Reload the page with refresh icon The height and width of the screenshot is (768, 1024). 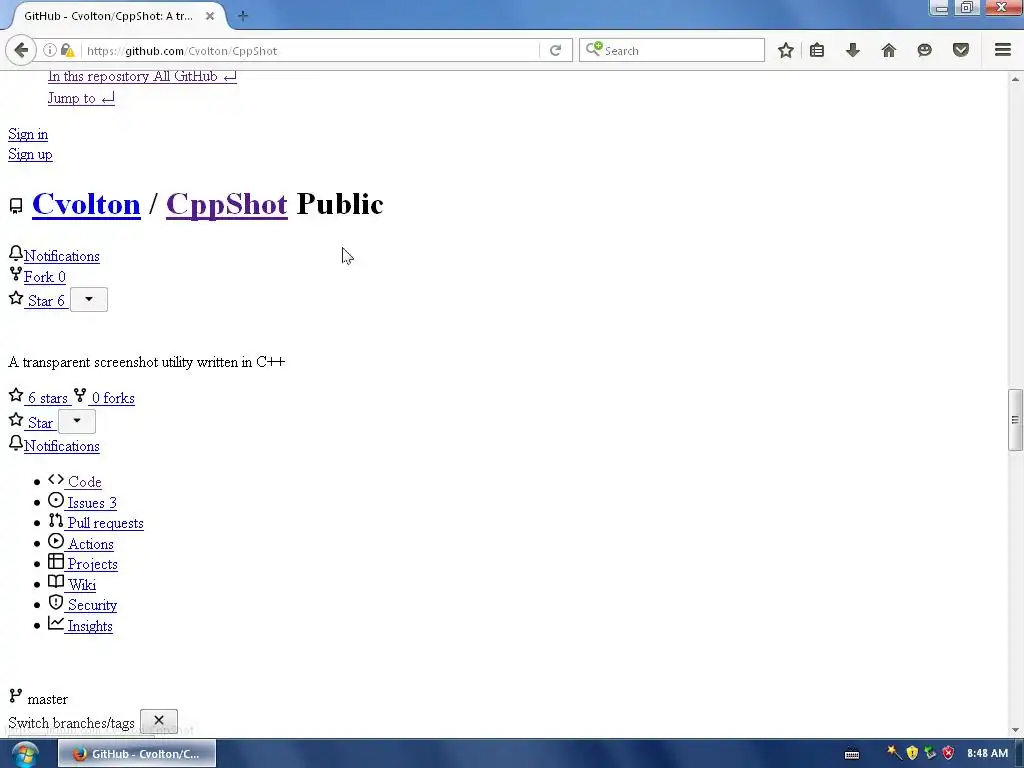pos(555,50)
